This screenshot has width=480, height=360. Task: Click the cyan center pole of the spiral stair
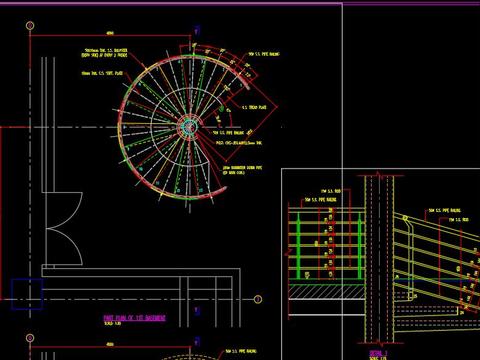[x=189, y=127]
